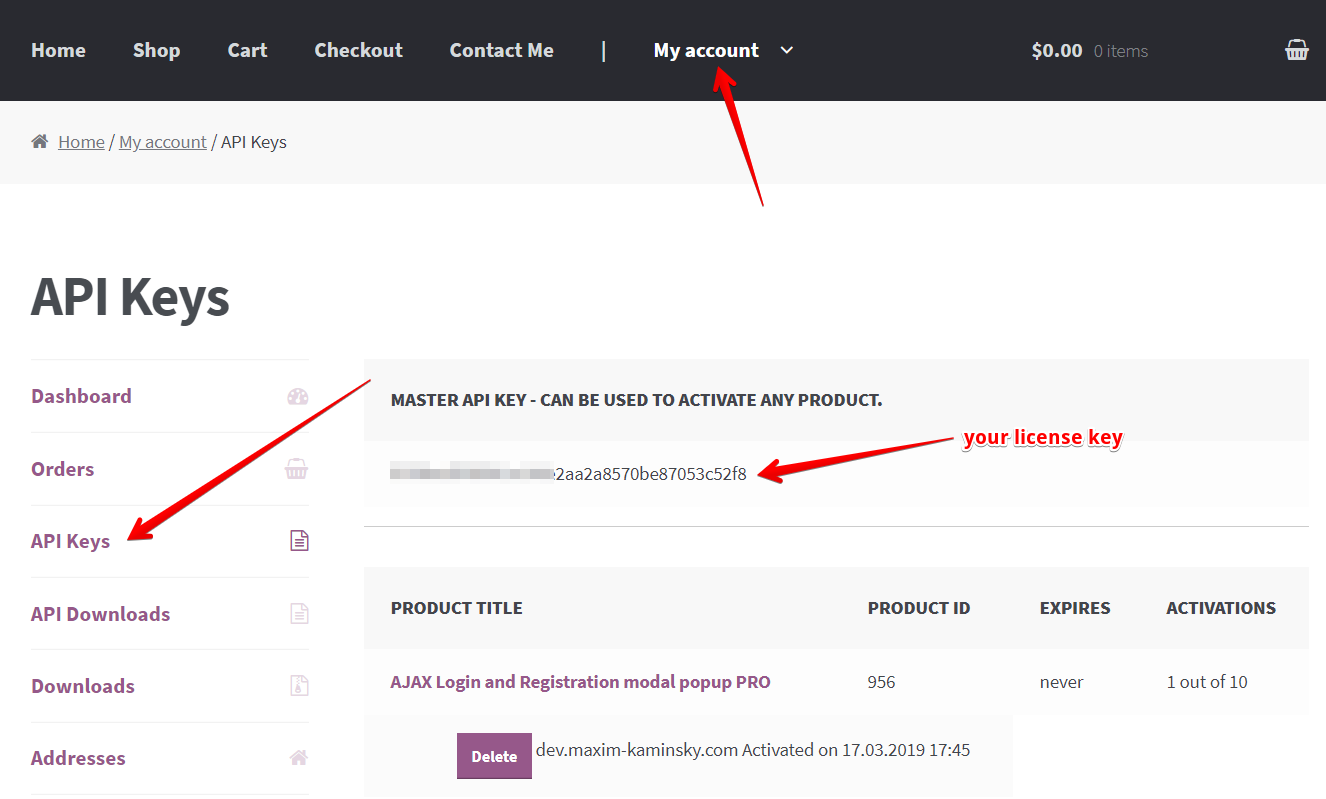1326x799 pixels.
Task: Select Home in the navigation bar
Action: pyautogui.click(x=57, y=50)
